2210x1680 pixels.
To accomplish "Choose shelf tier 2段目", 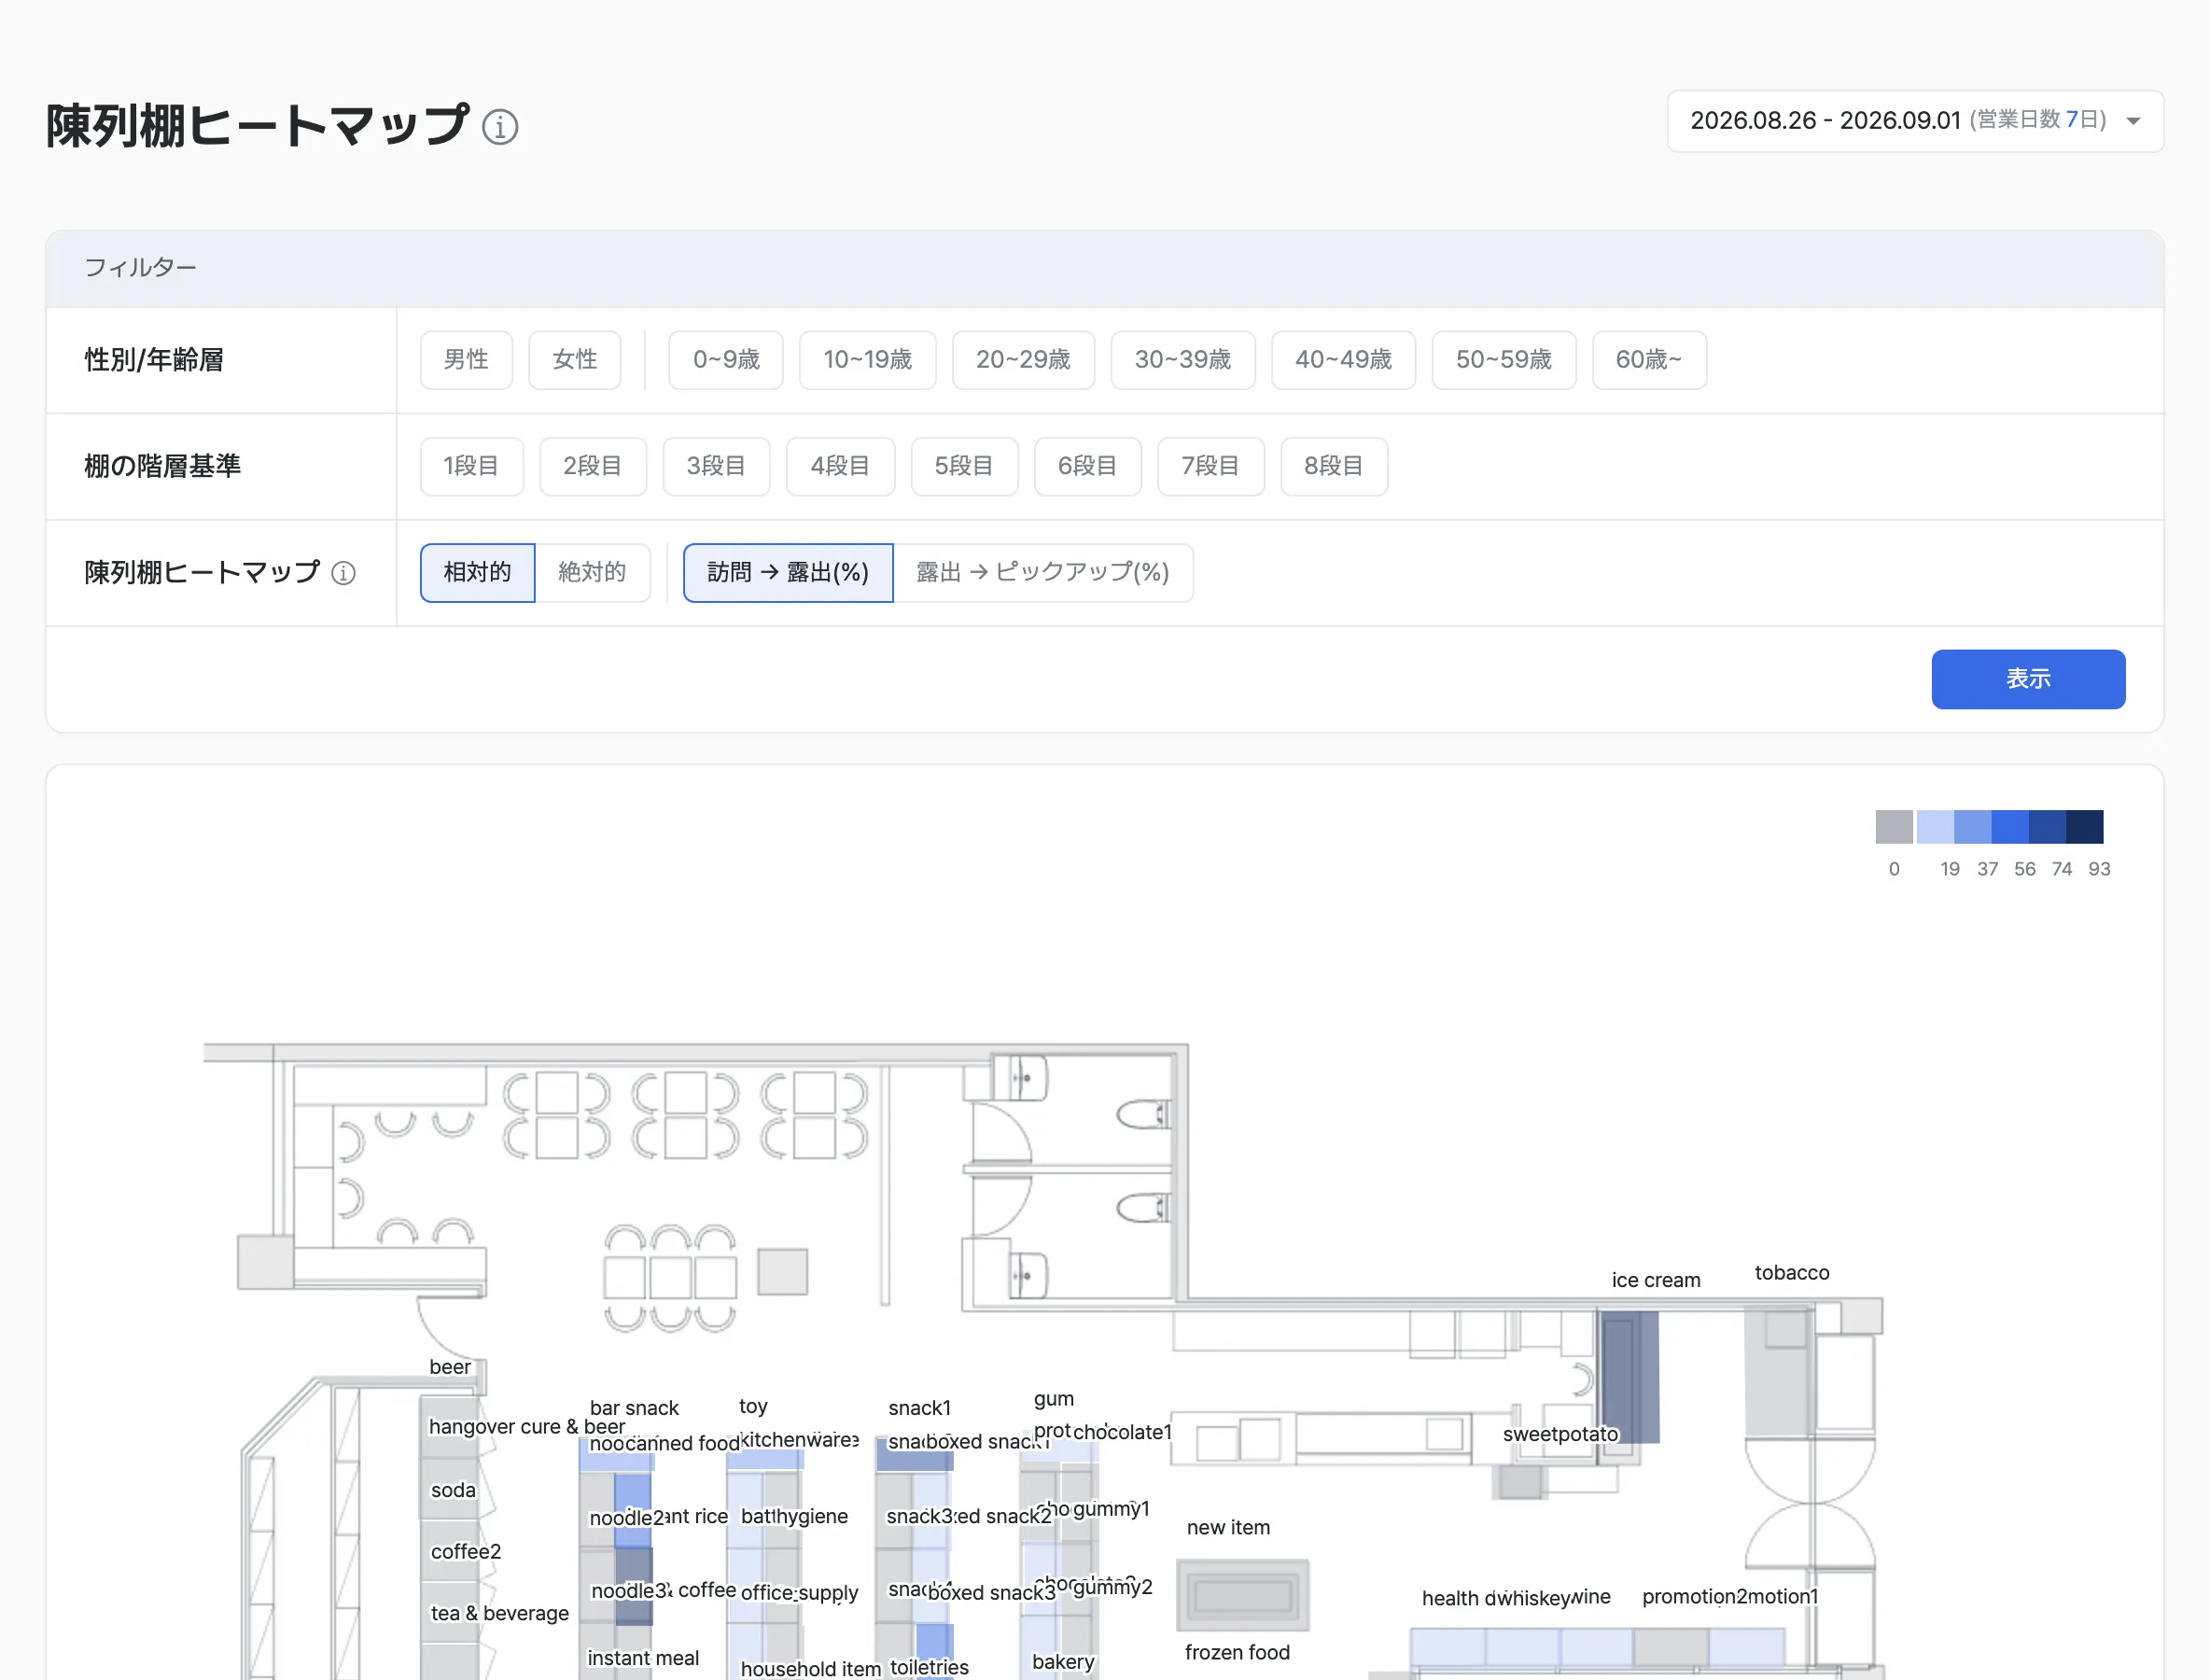I will click(x=593, y=466).
